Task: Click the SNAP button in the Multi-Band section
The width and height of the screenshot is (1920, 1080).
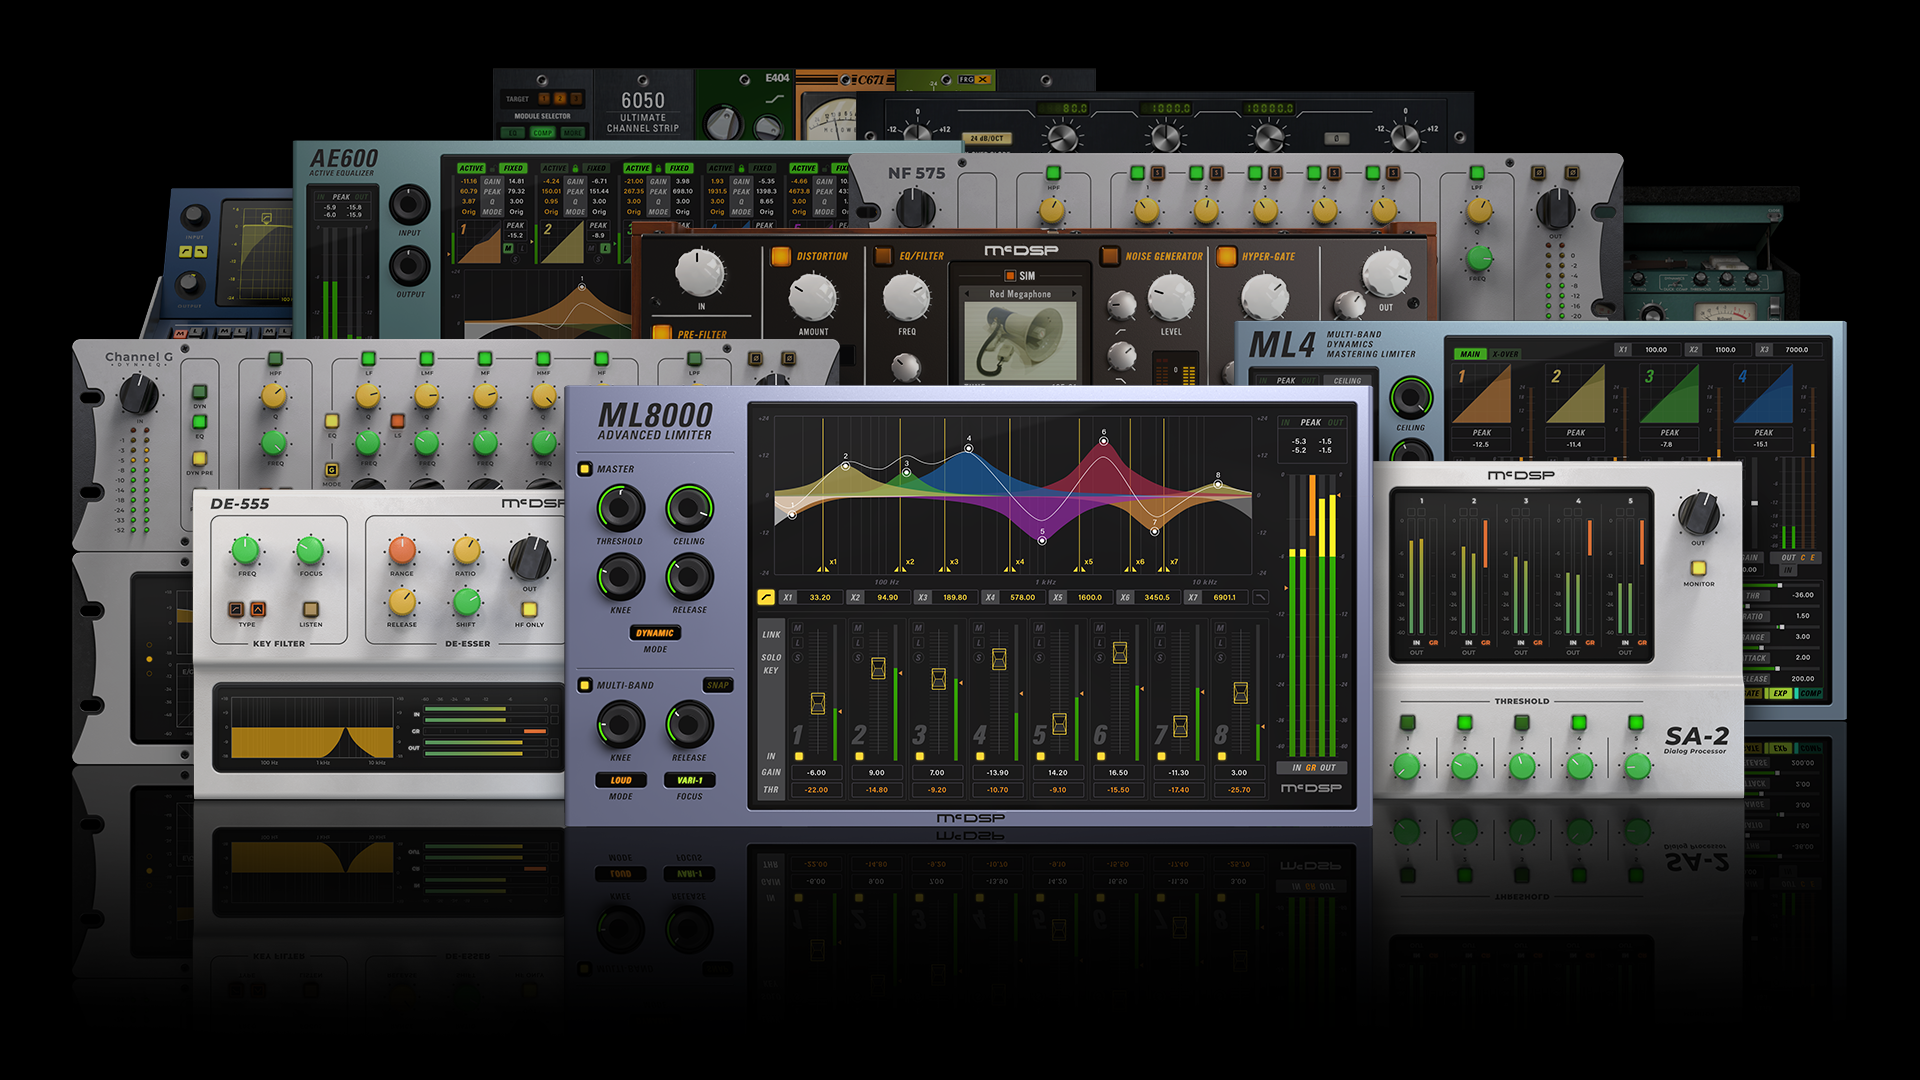Action: pyautogui.click(x=718, y=685)
